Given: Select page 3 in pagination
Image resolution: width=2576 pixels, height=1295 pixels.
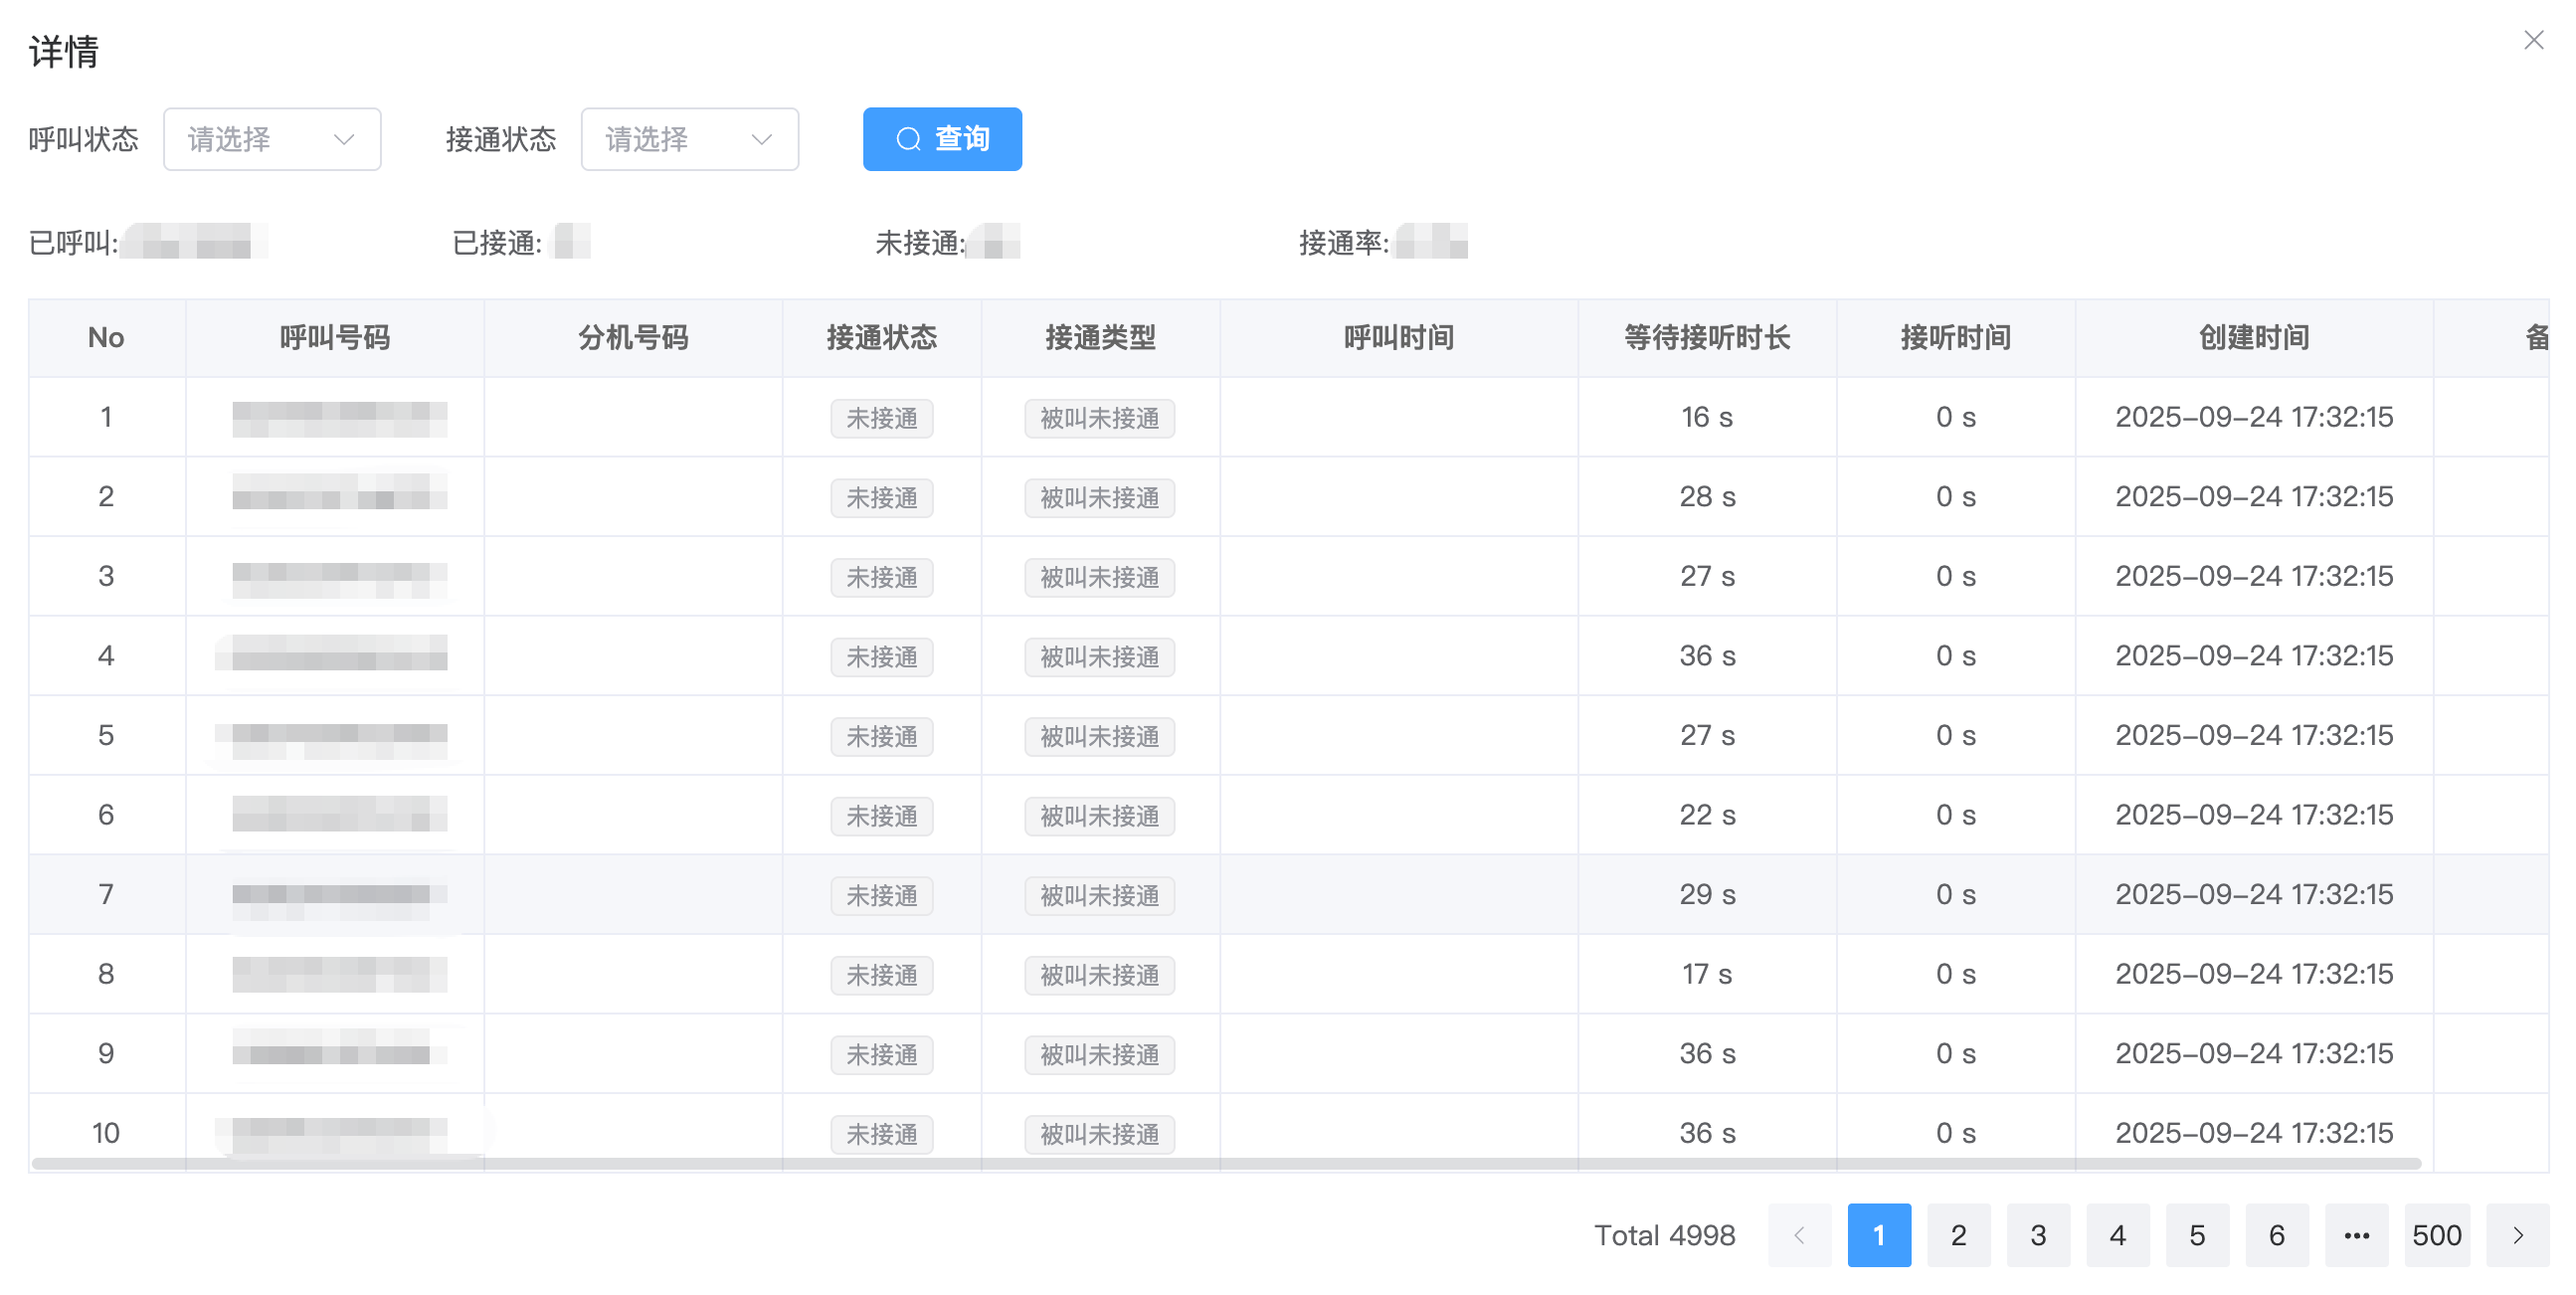Looking at the screenshot, I should (x=2038, y=1235).
